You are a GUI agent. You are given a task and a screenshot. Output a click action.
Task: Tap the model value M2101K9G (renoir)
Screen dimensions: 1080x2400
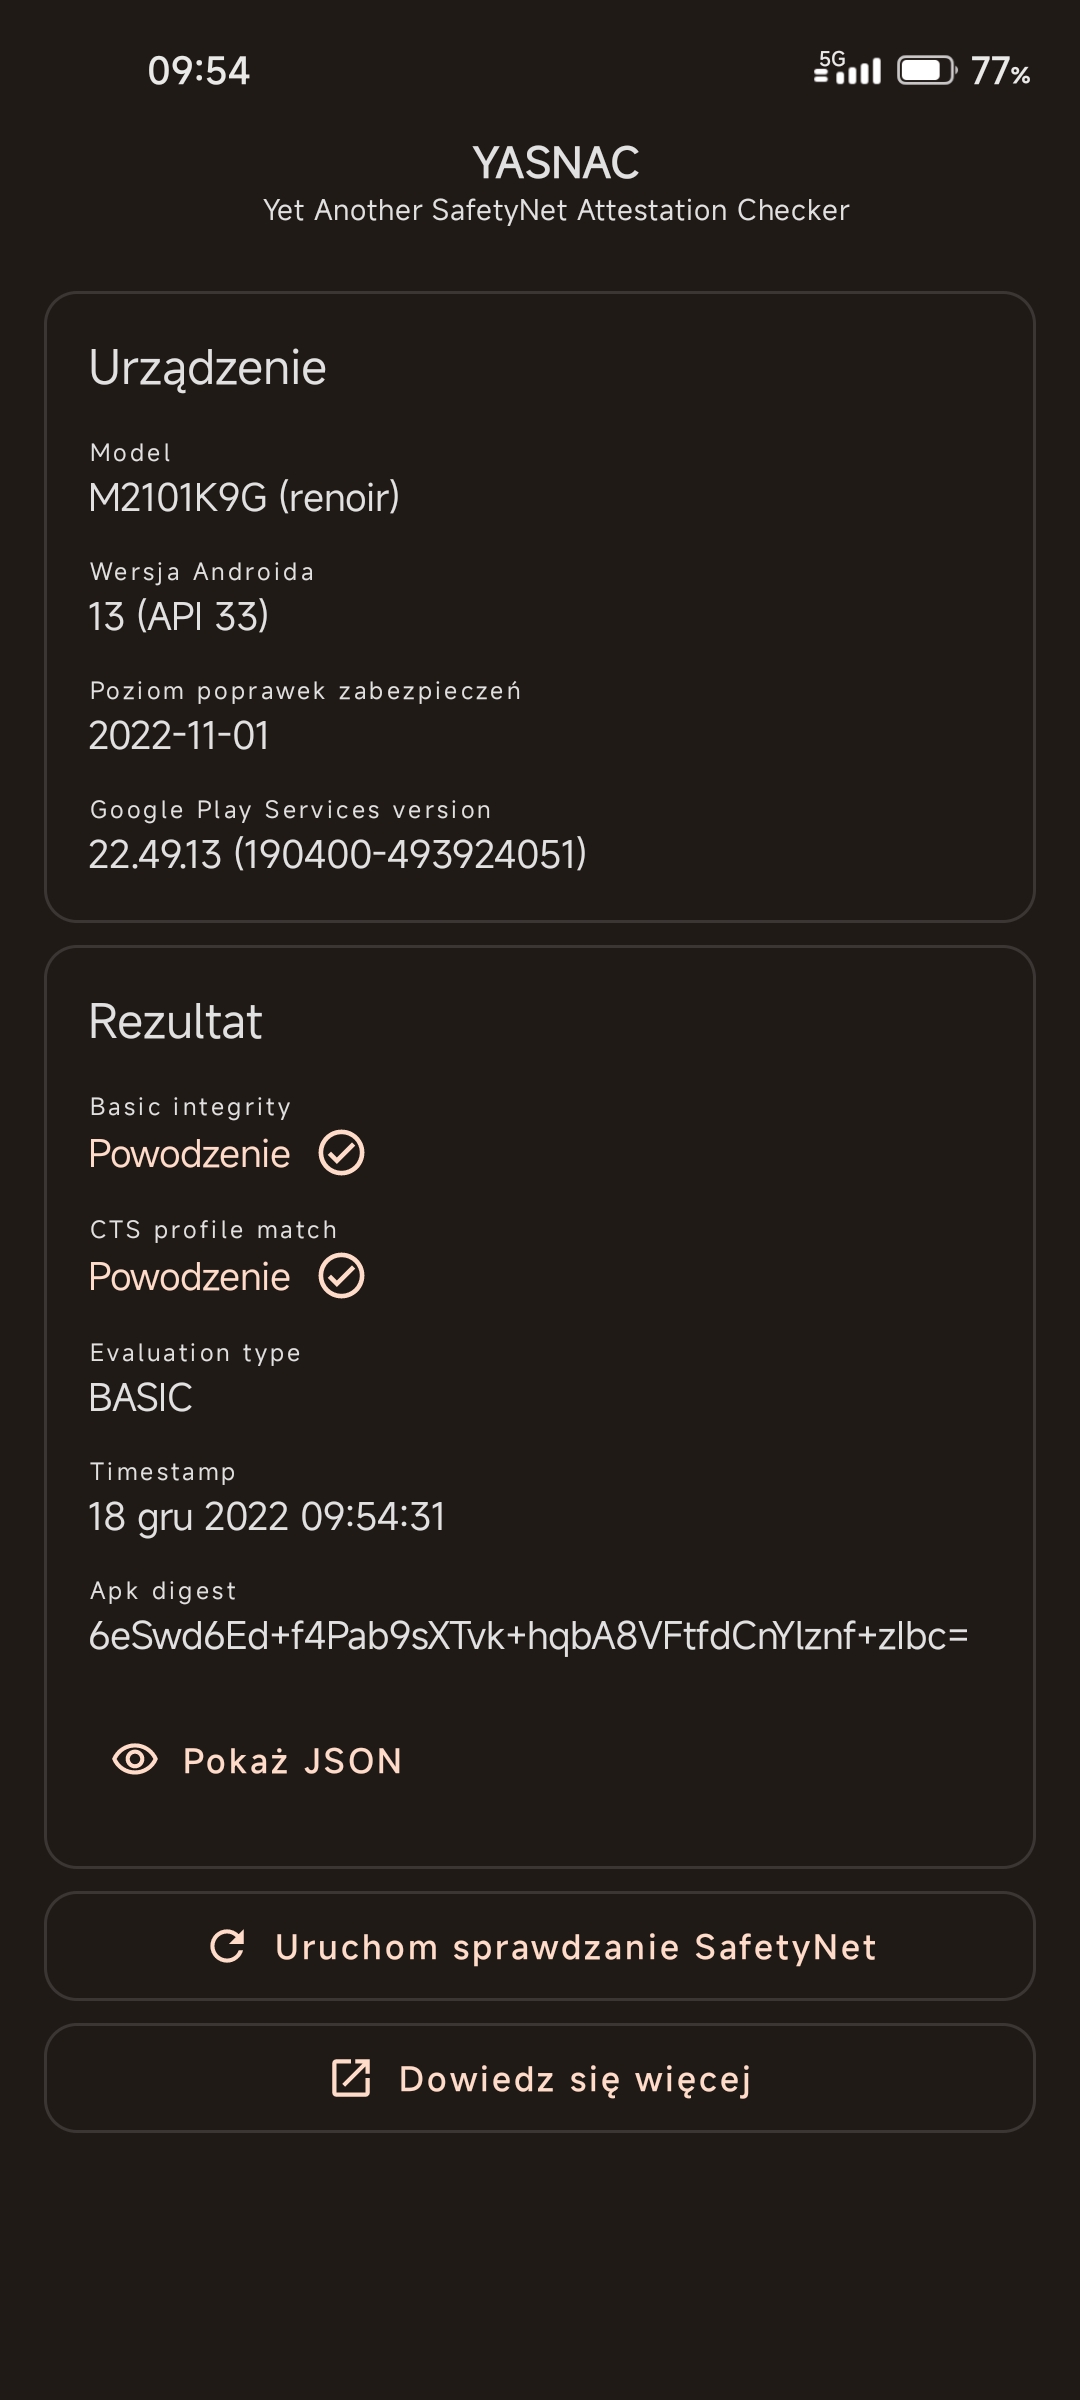point(244,497)
